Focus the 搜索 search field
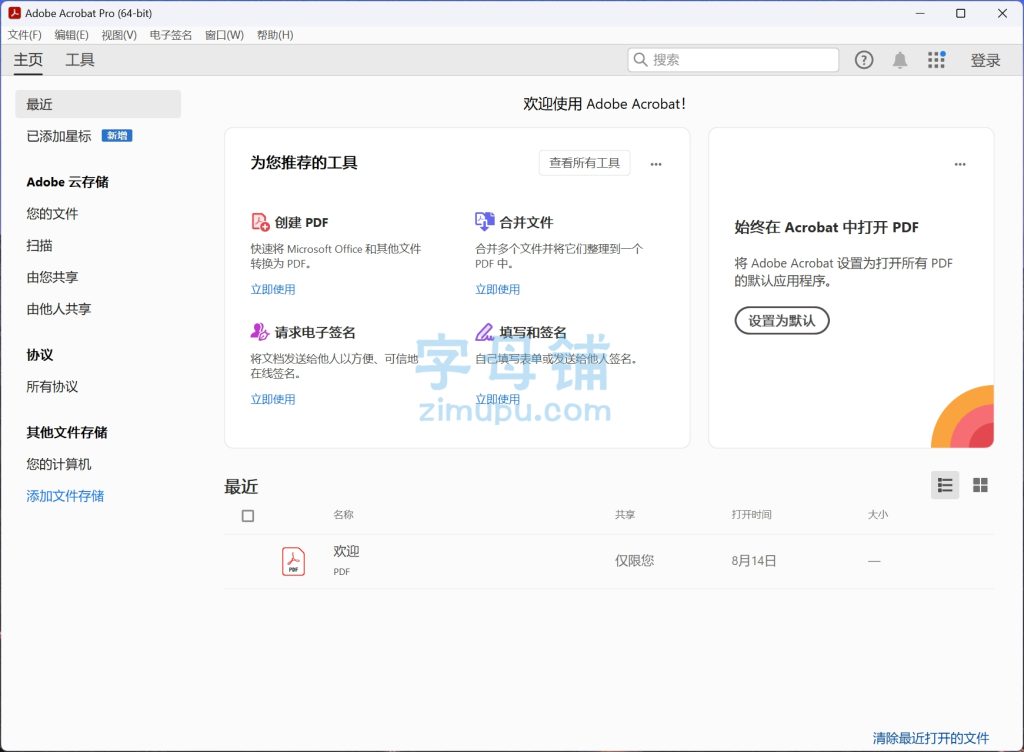 tap(733, 60)
